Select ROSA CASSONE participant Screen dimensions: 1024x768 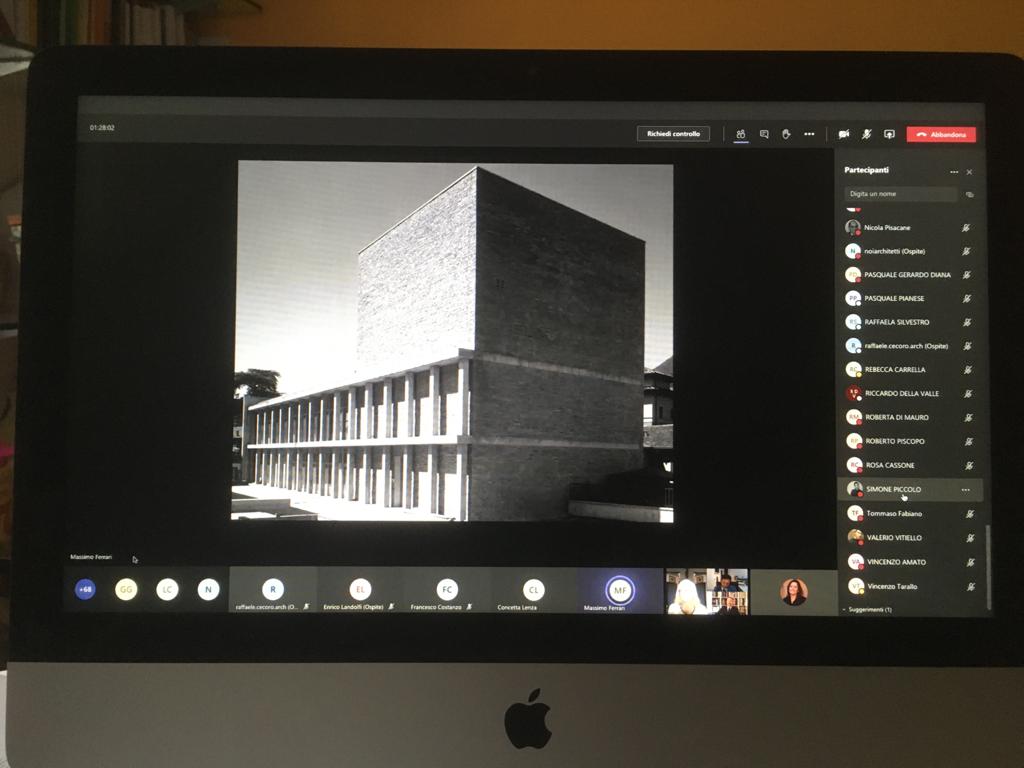click(910, 465)
